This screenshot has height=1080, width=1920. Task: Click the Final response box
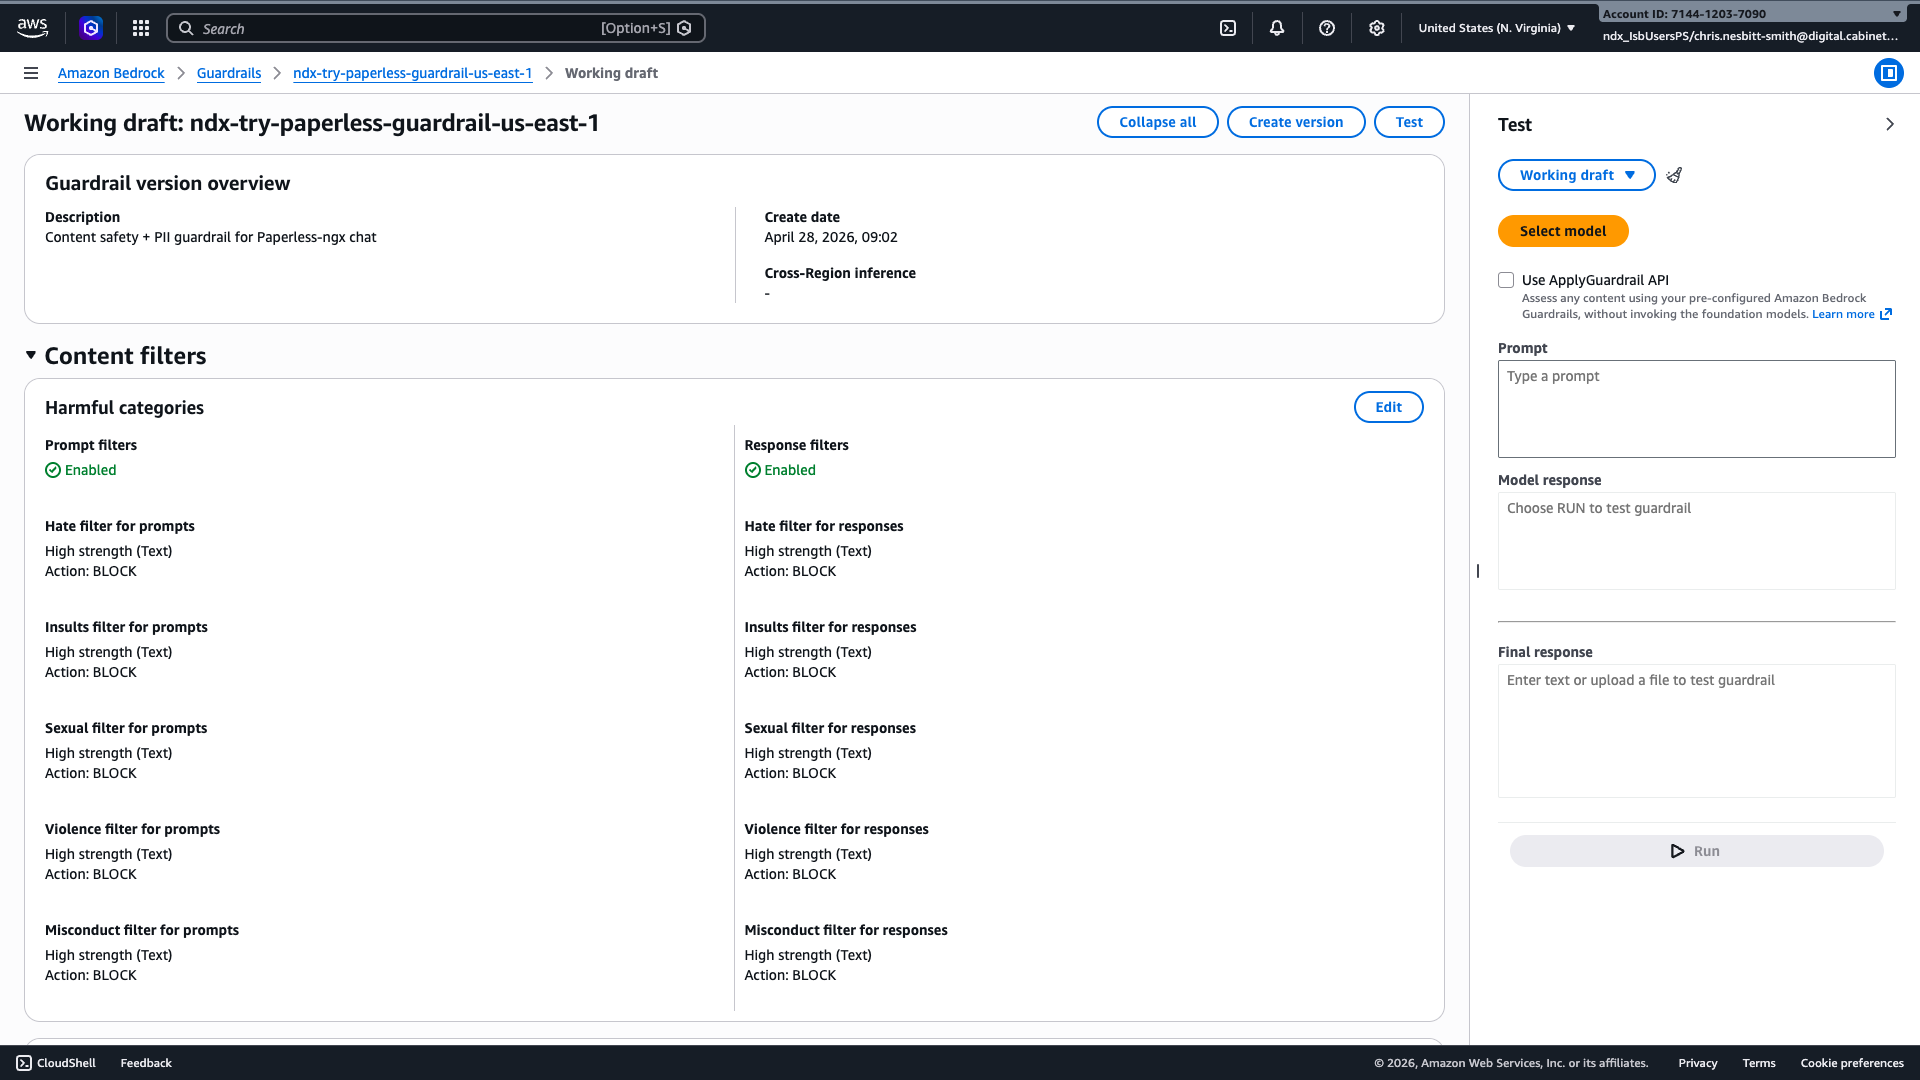point(1696,731)
